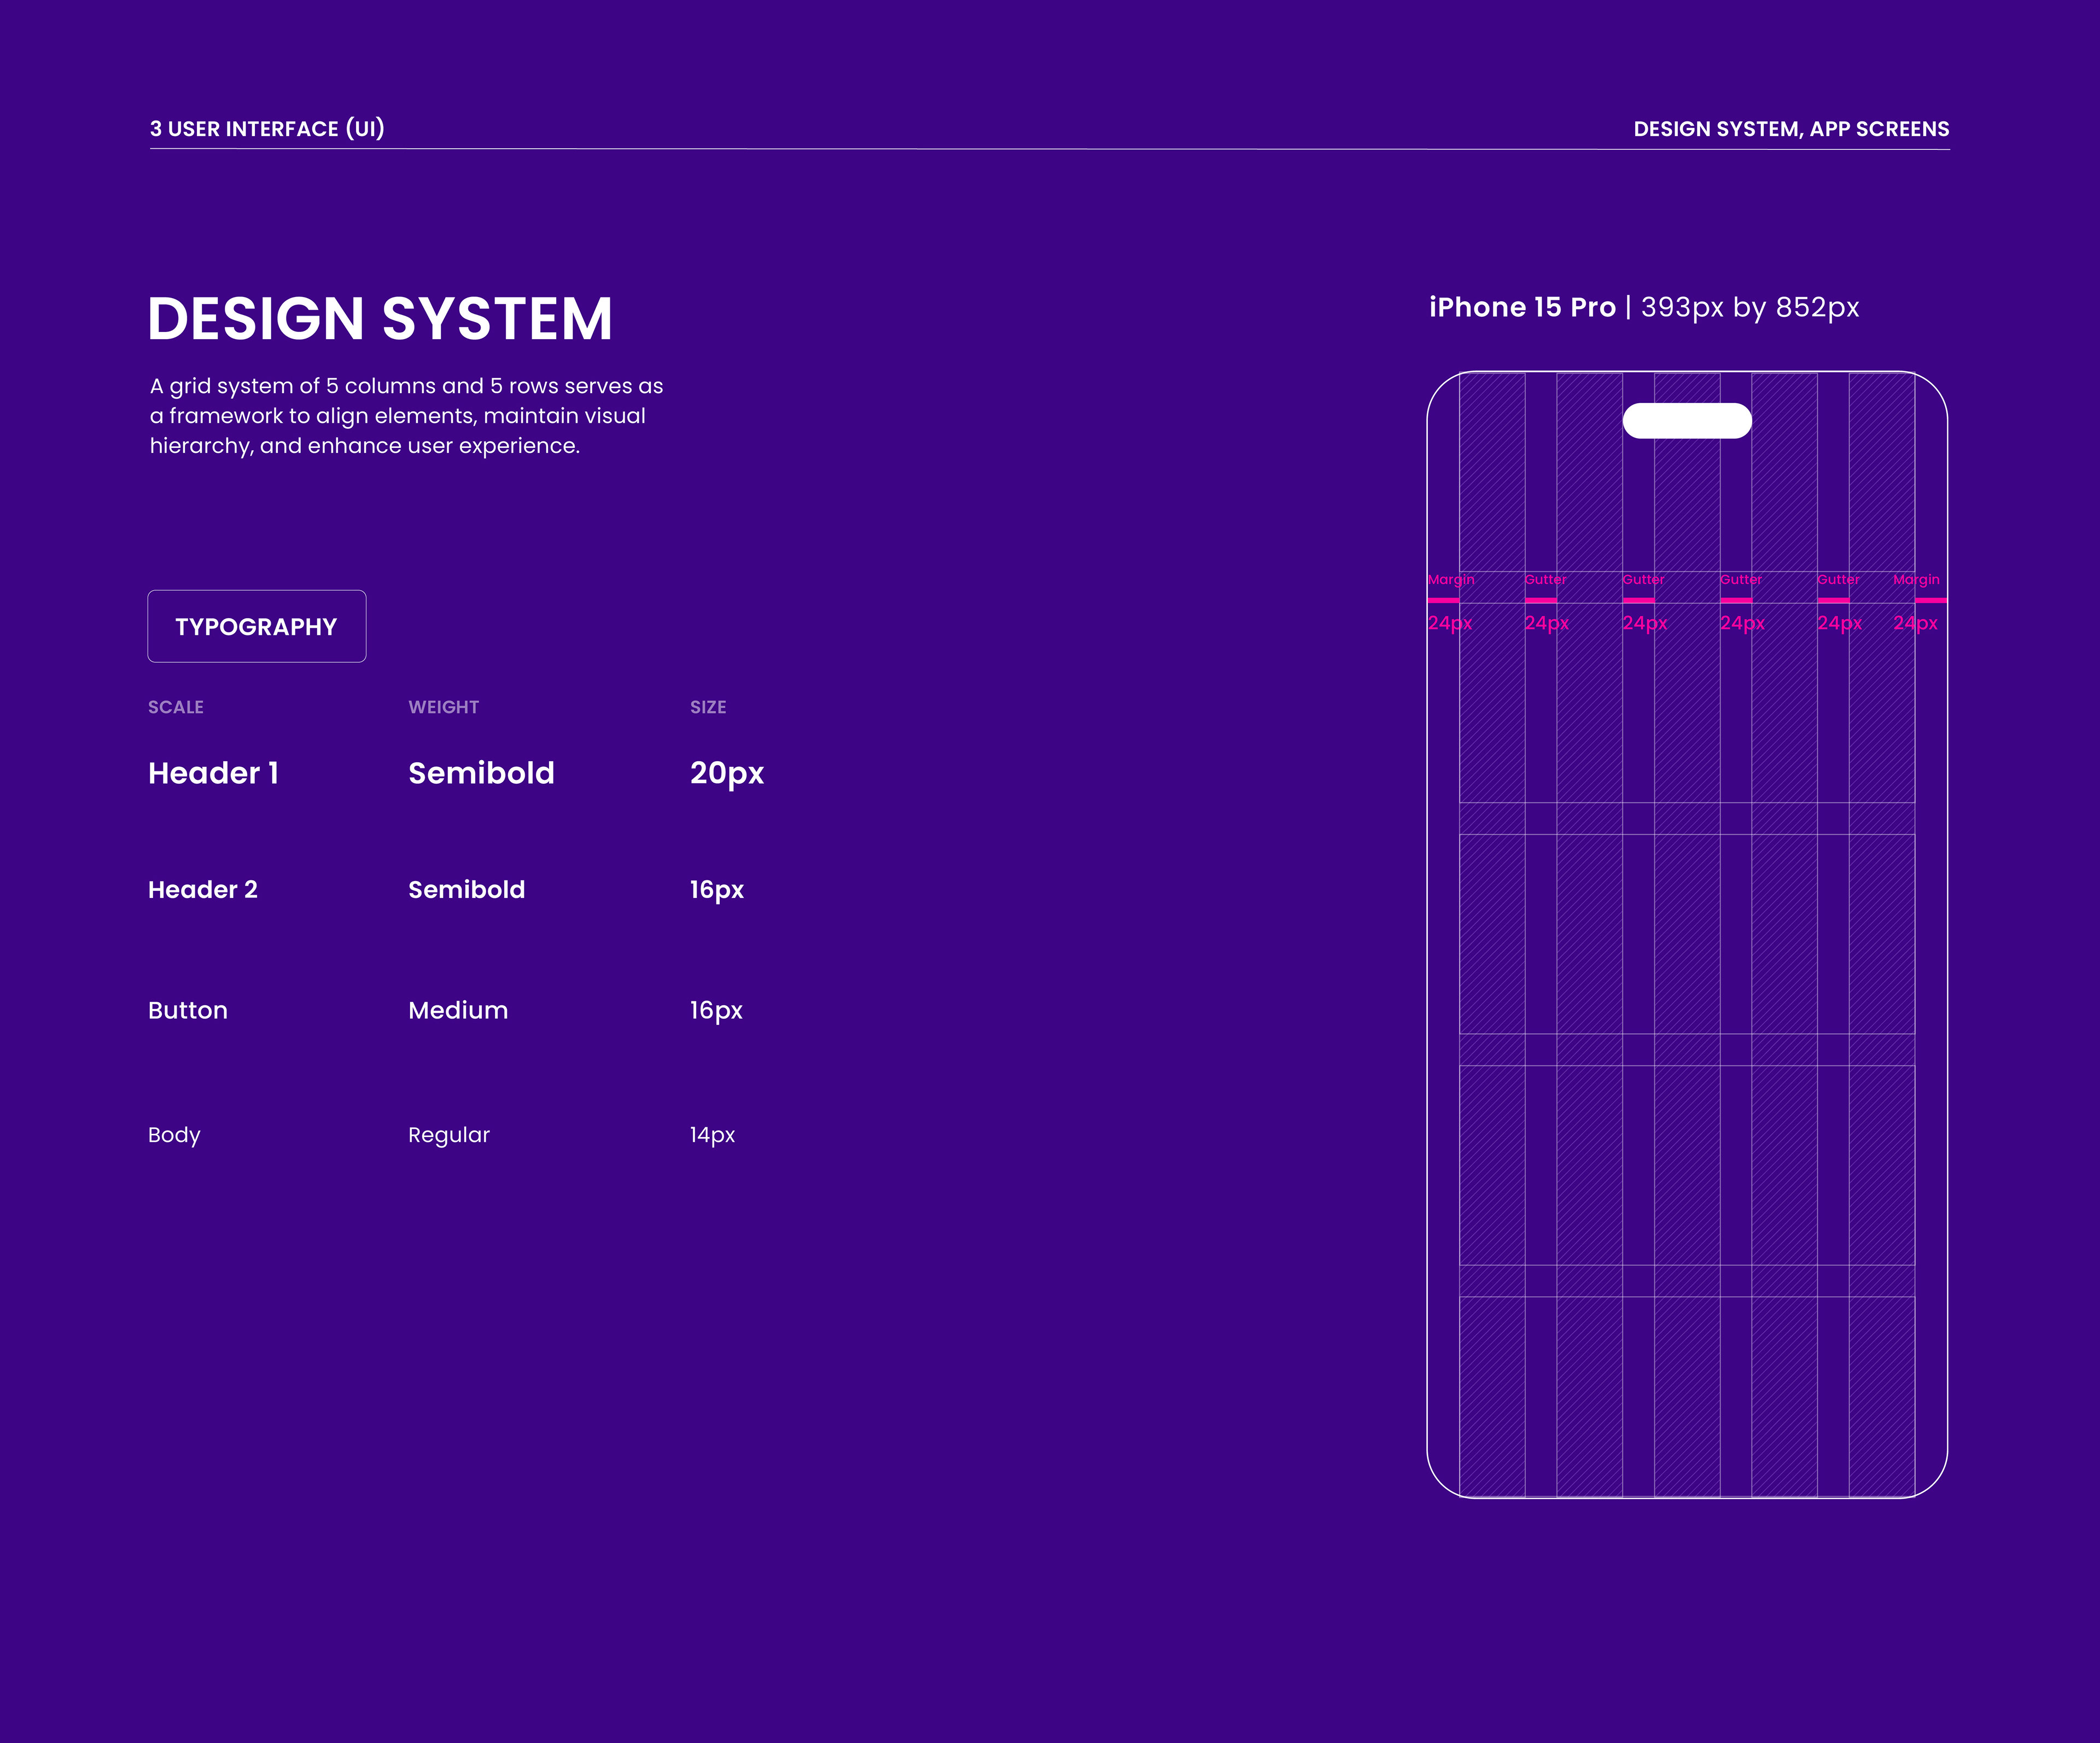Click the TYPOGRAPHY button
Screen dimensions: 2100x1743
tap(256, 627)
